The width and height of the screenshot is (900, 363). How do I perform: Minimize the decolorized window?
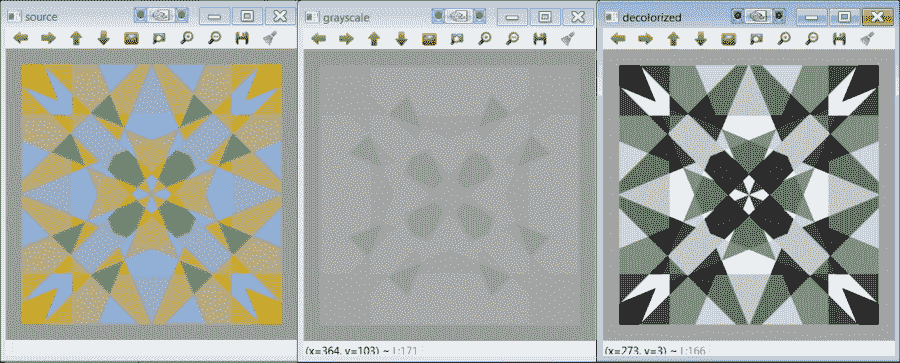tap(811, 17)
